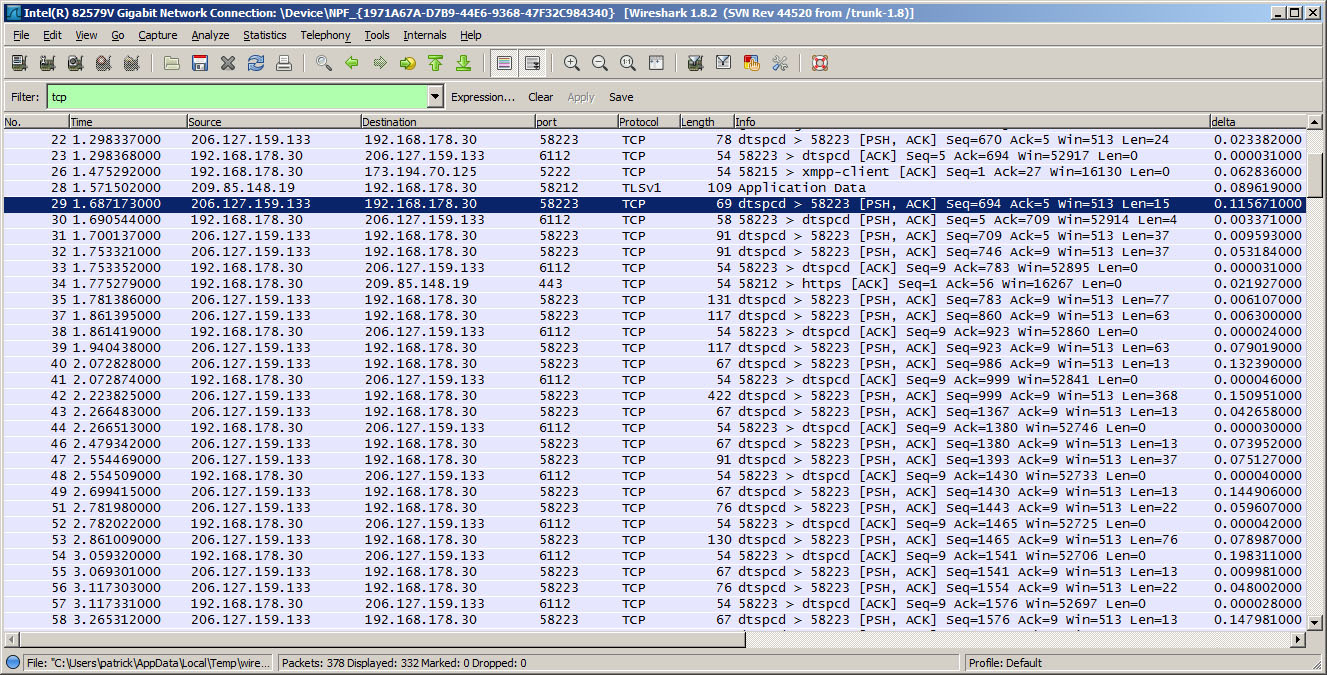Toggle packet list colorization
The height and width of the screenshot is (675, 1327).
pos(504,63)
